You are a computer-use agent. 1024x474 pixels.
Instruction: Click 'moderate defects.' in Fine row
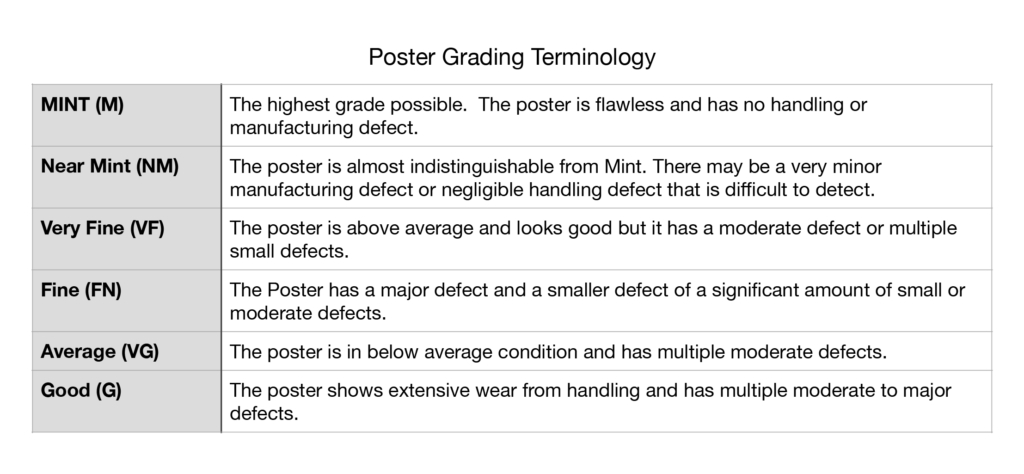pos(308,313)
